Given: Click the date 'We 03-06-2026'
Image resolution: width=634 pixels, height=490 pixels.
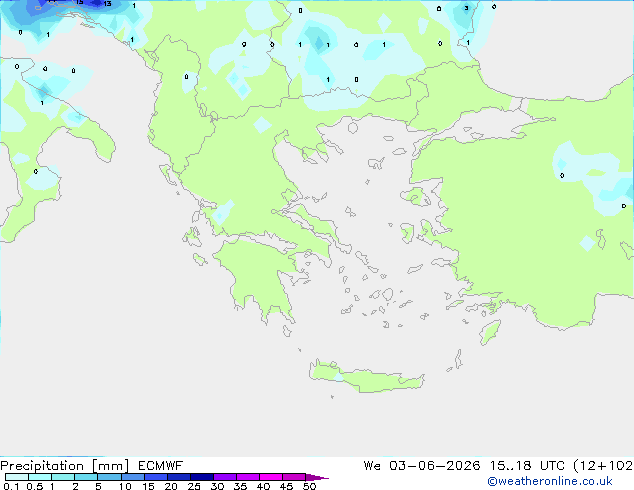Looking at the screenshot, I should pos(422,466).
